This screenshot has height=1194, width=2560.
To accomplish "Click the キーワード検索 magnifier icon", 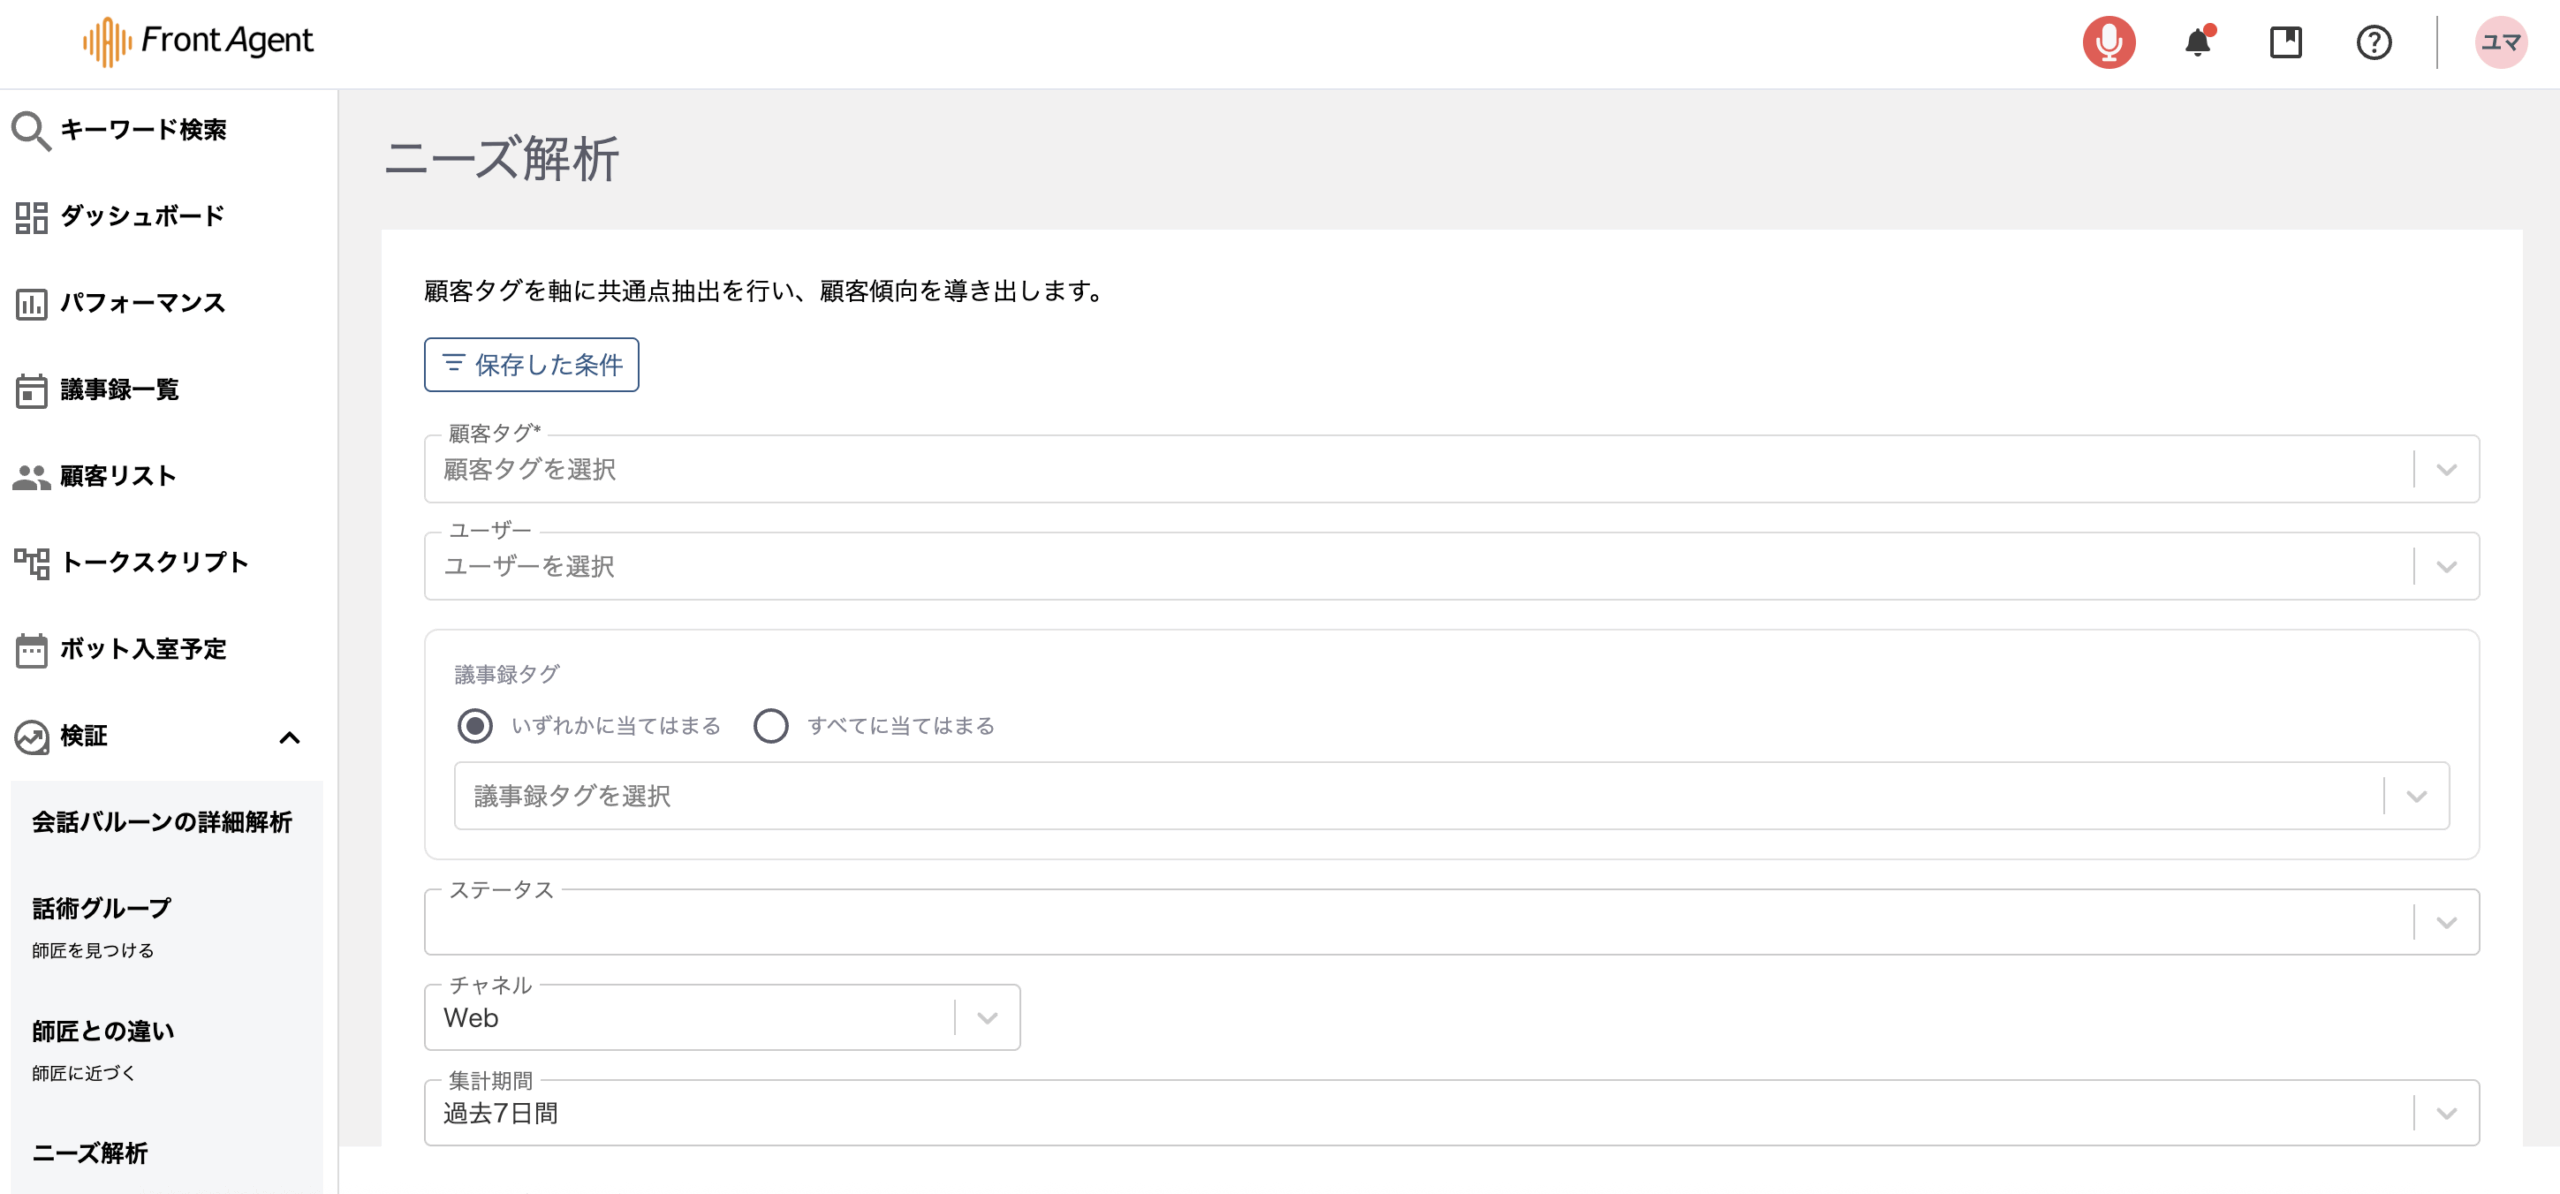I will [x=30, y=130].
